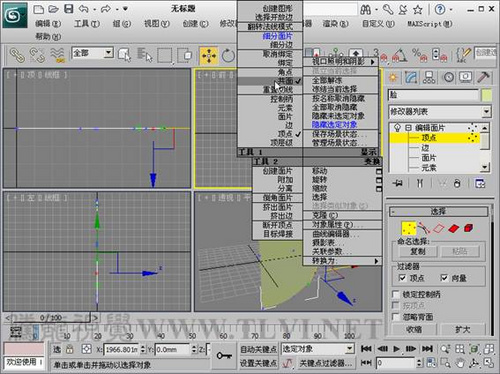Undo the last action with arrow icon
Viewport: 500px width, 374px height.
(83, 9)
